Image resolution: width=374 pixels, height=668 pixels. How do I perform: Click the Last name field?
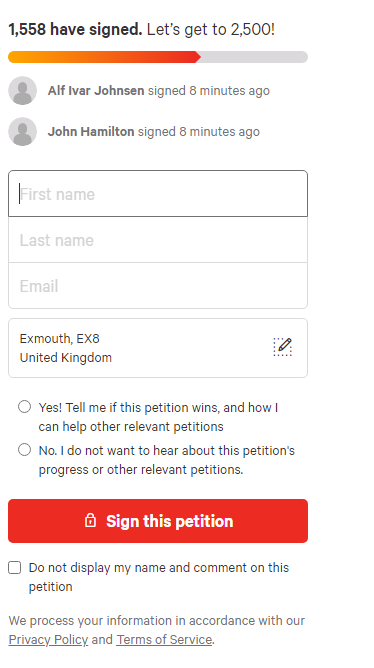point(158,240)
